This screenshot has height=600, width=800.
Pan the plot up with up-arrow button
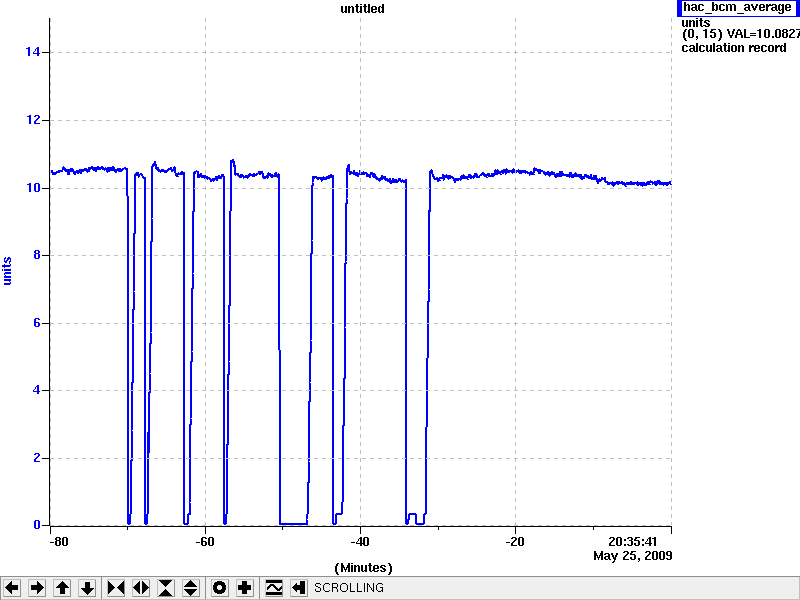(62, 588)
